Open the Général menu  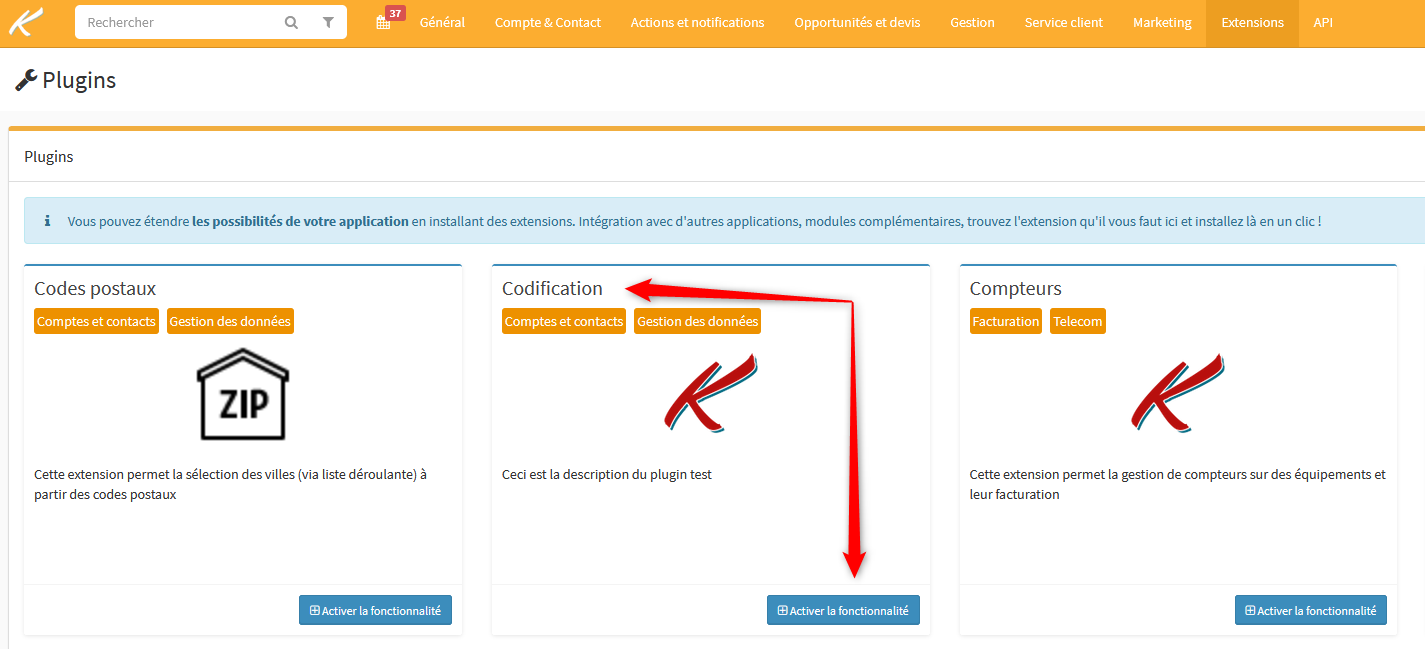pos(442,23)
